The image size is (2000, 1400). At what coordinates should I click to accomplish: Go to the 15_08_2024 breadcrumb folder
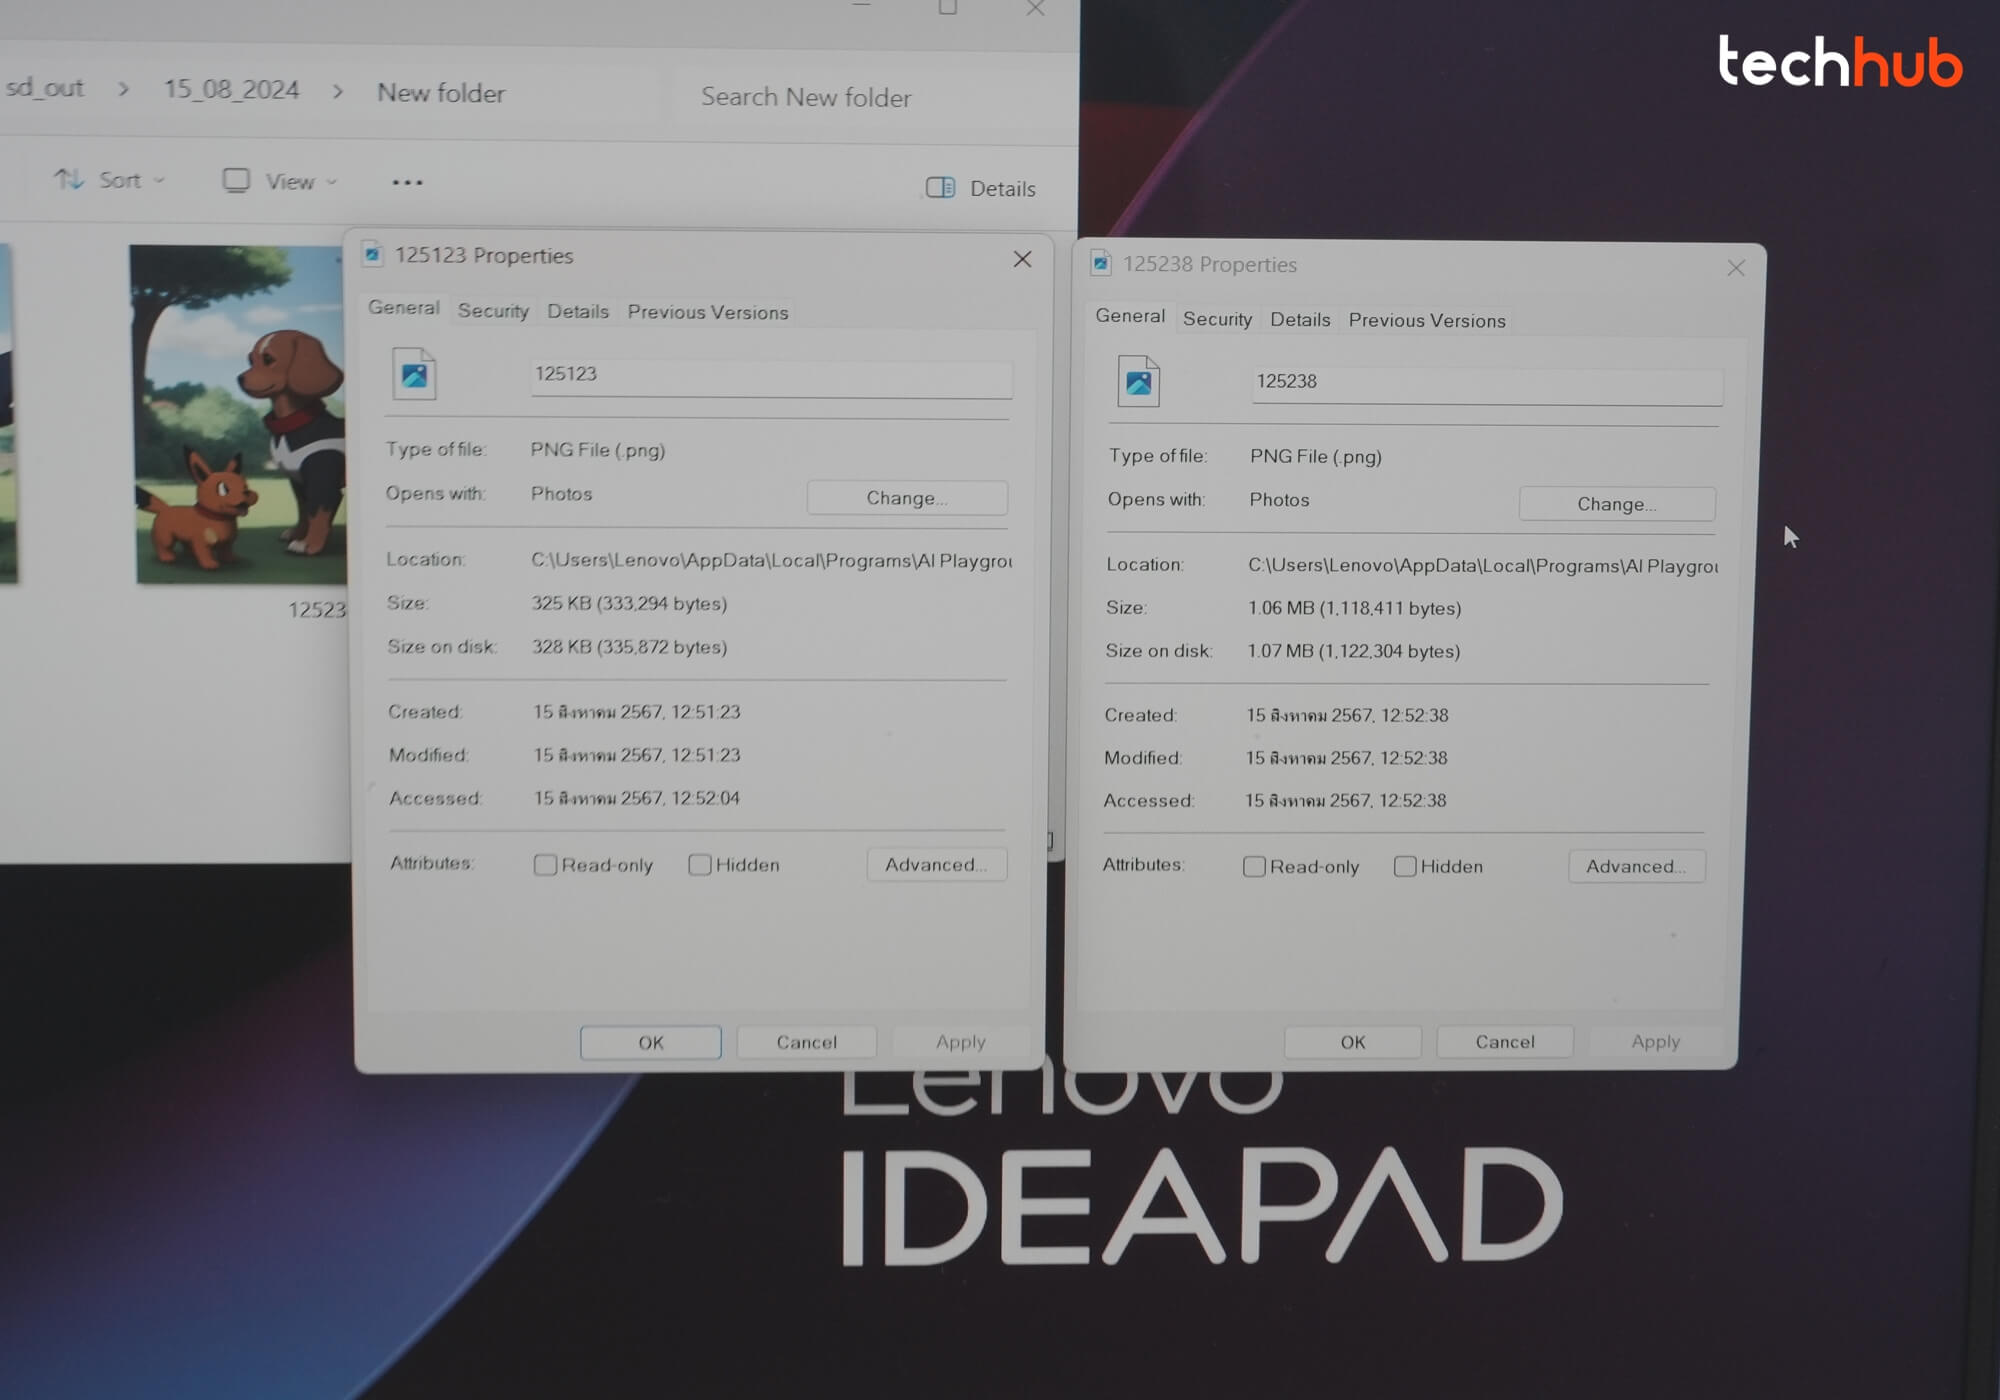click(x=231, y=89)
